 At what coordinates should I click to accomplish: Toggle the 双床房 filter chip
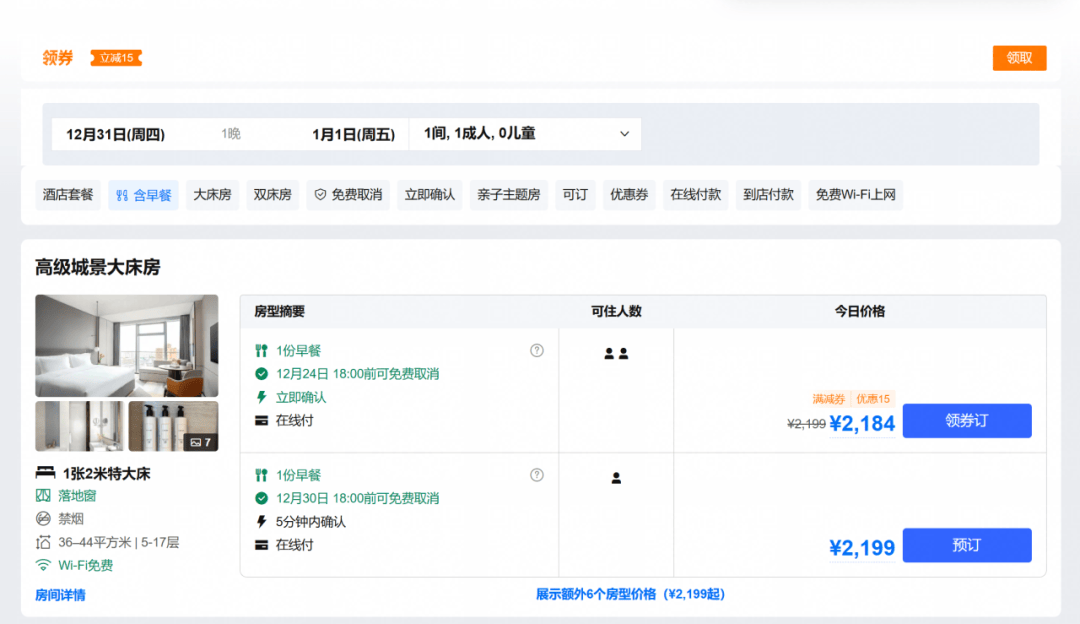(272, 195)
